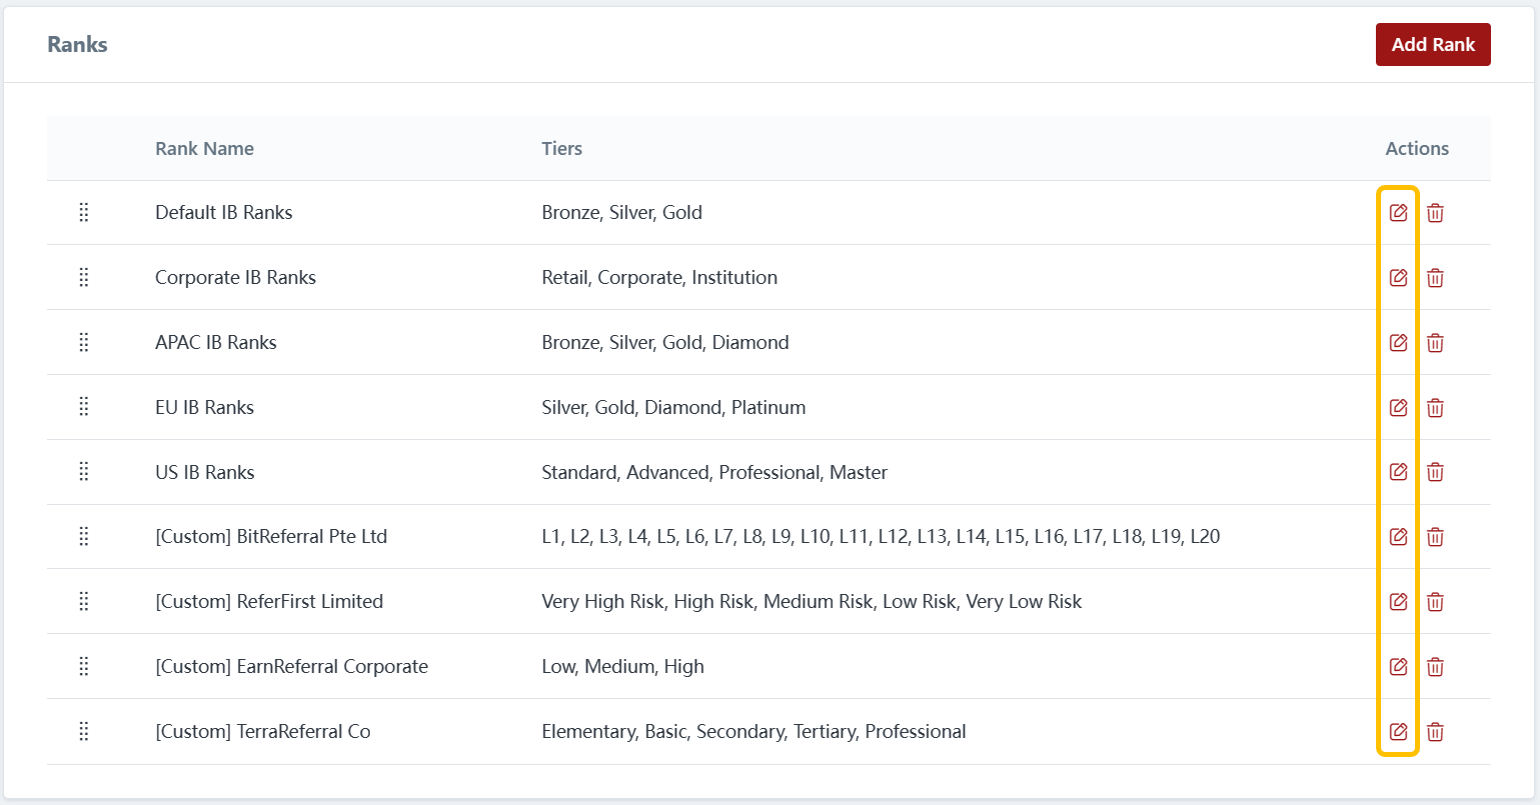Grab the drag handle for BitReferral Pte Ltd
Screen dimensions: 1540x805
coord(84,537)
